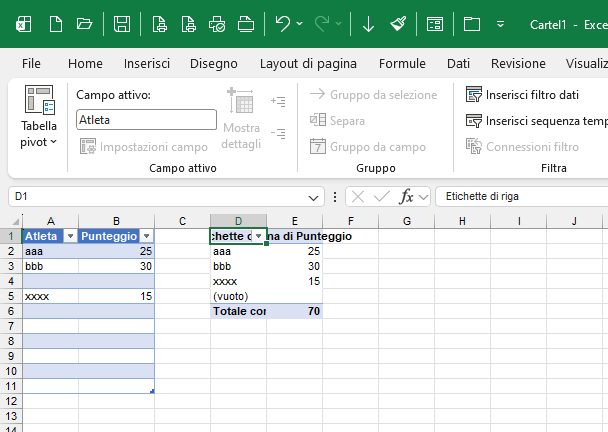Click the collapse field minus icon

coord(278,134)
